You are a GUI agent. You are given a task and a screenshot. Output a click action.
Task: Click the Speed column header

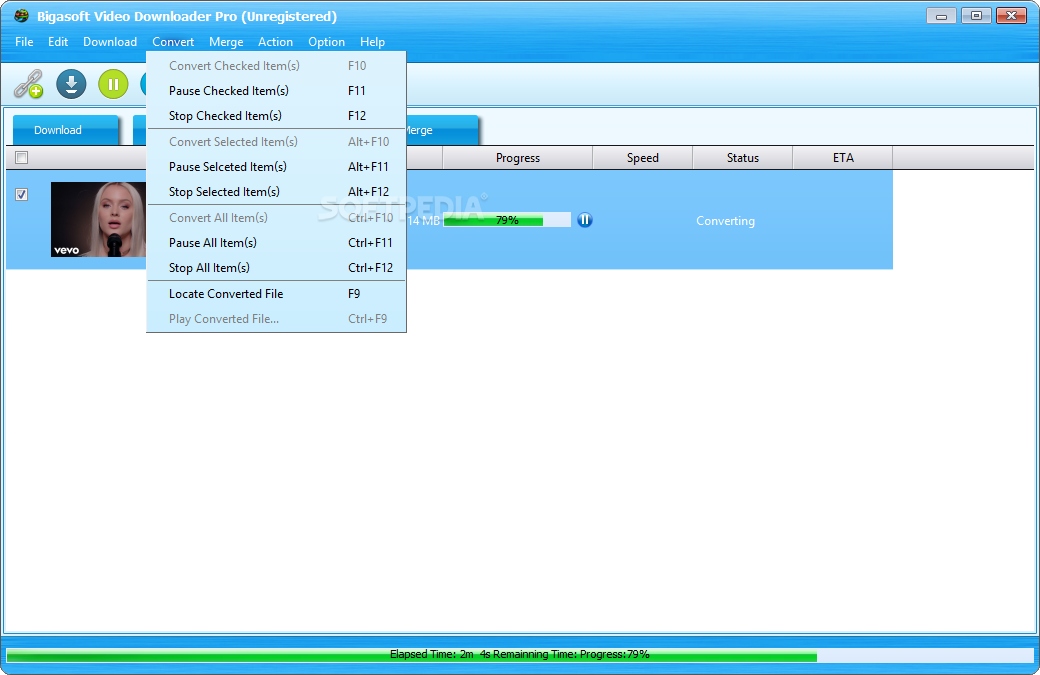[x=643, y=158]
